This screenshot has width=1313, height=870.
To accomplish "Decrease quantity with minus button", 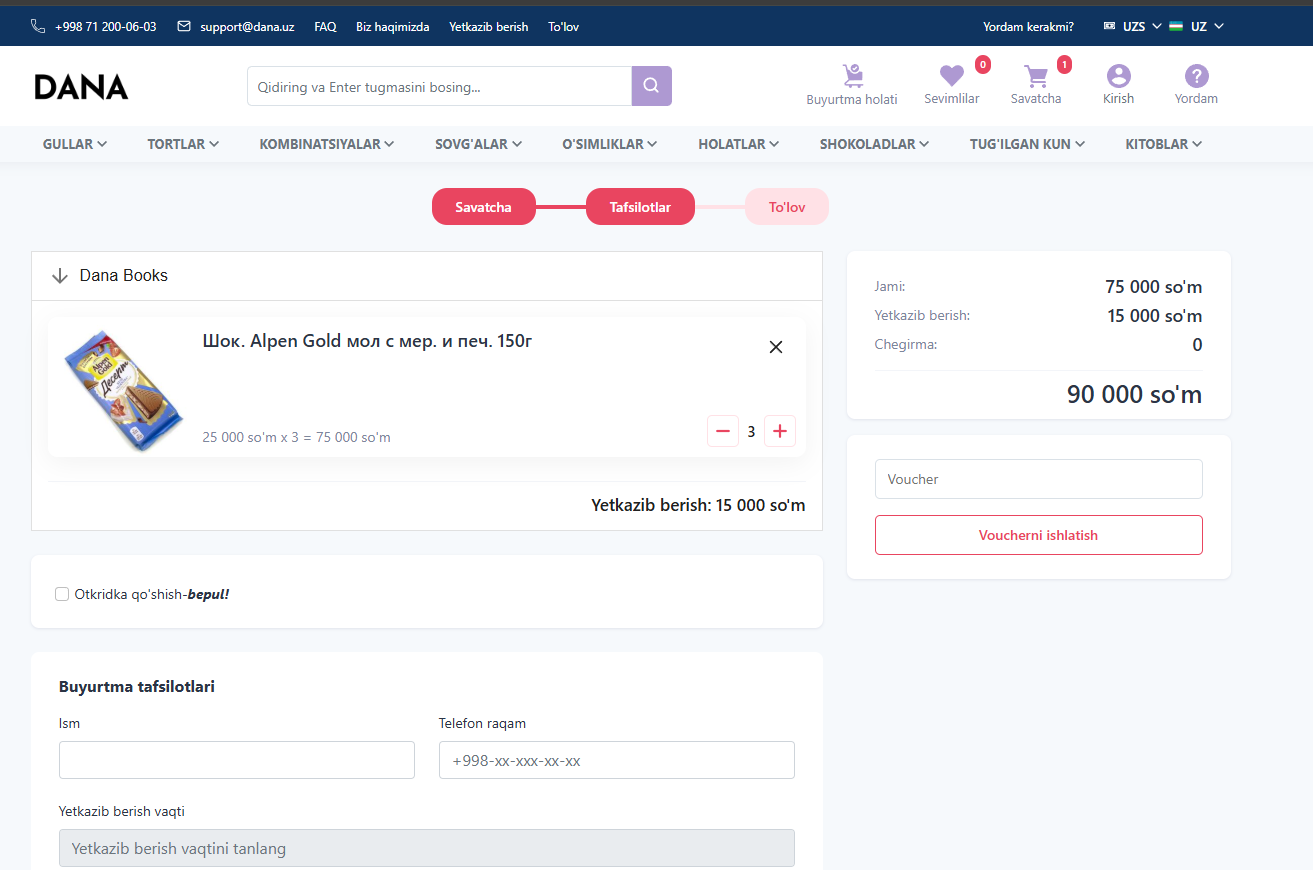I will pos(723,431).
